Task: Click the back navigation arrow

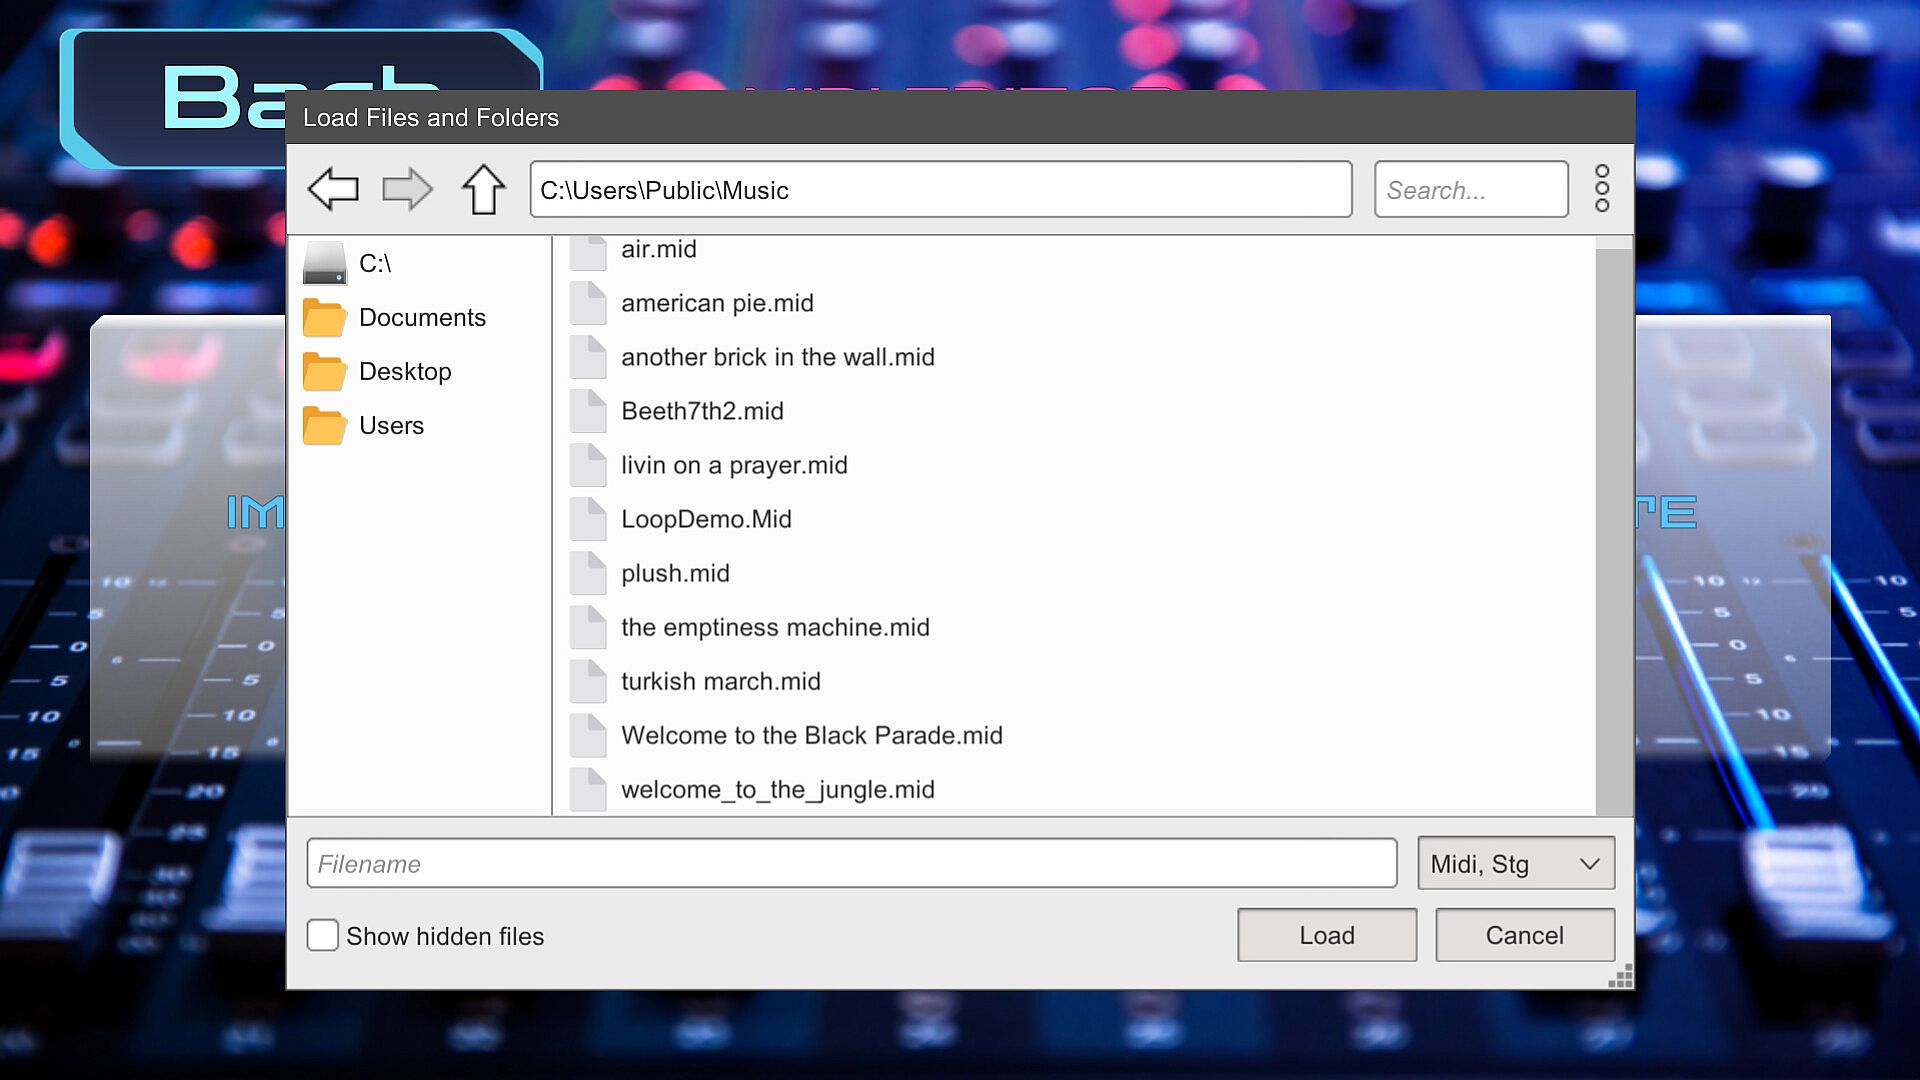Action: pyautogui.click(x=333, y=189)
